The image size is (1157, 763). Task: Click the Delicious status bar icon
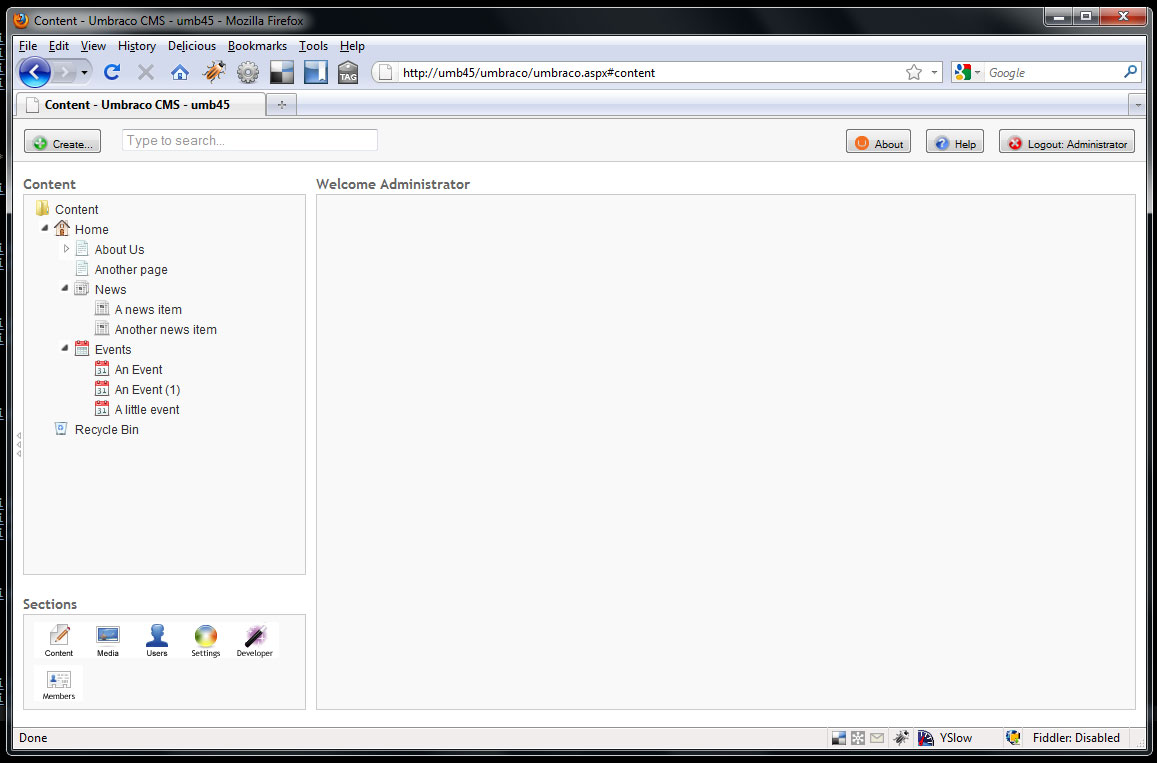point(839,737)
